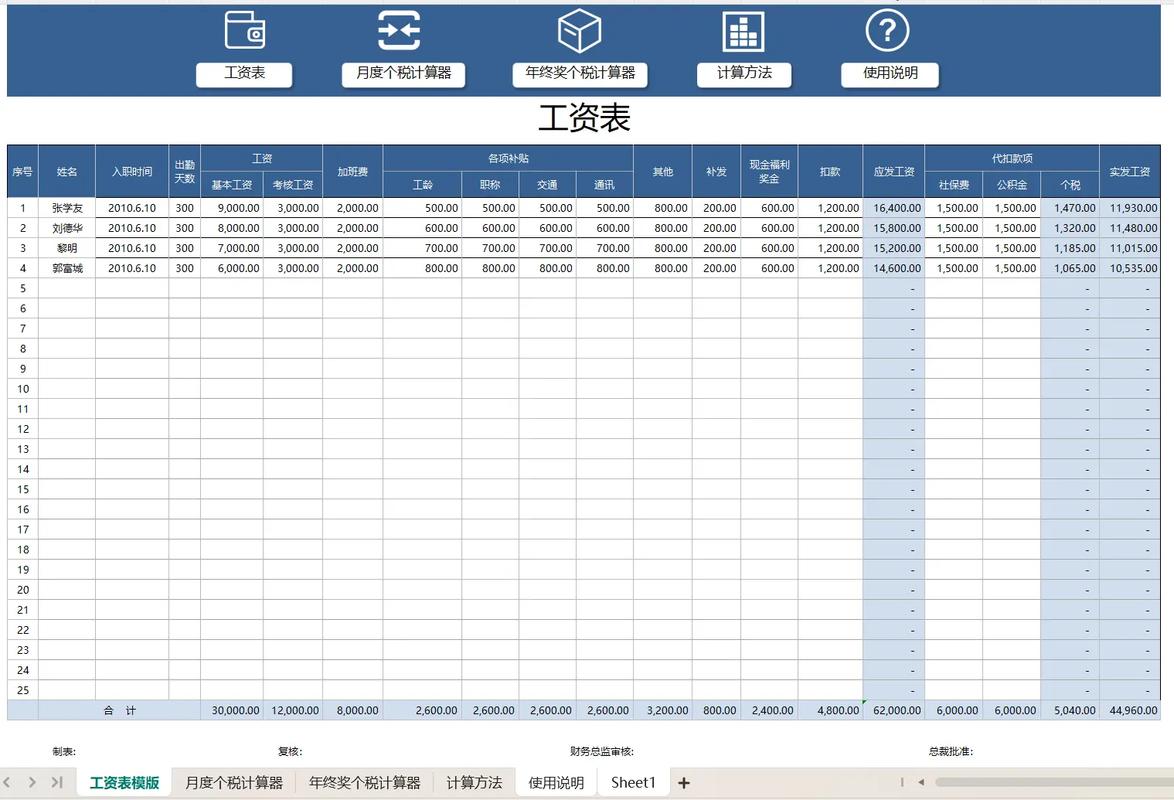The image size is (1174, 800).
Task: Switch to the 使用说明 sheet tab
Action: point(556,783)
